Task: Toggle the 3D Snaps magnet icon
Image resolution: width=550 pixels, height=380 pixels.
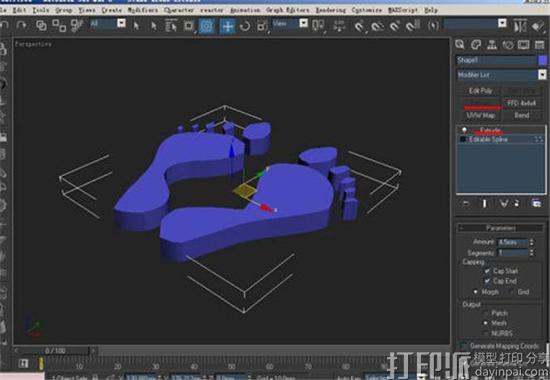Action: click(x=359, y=26)
